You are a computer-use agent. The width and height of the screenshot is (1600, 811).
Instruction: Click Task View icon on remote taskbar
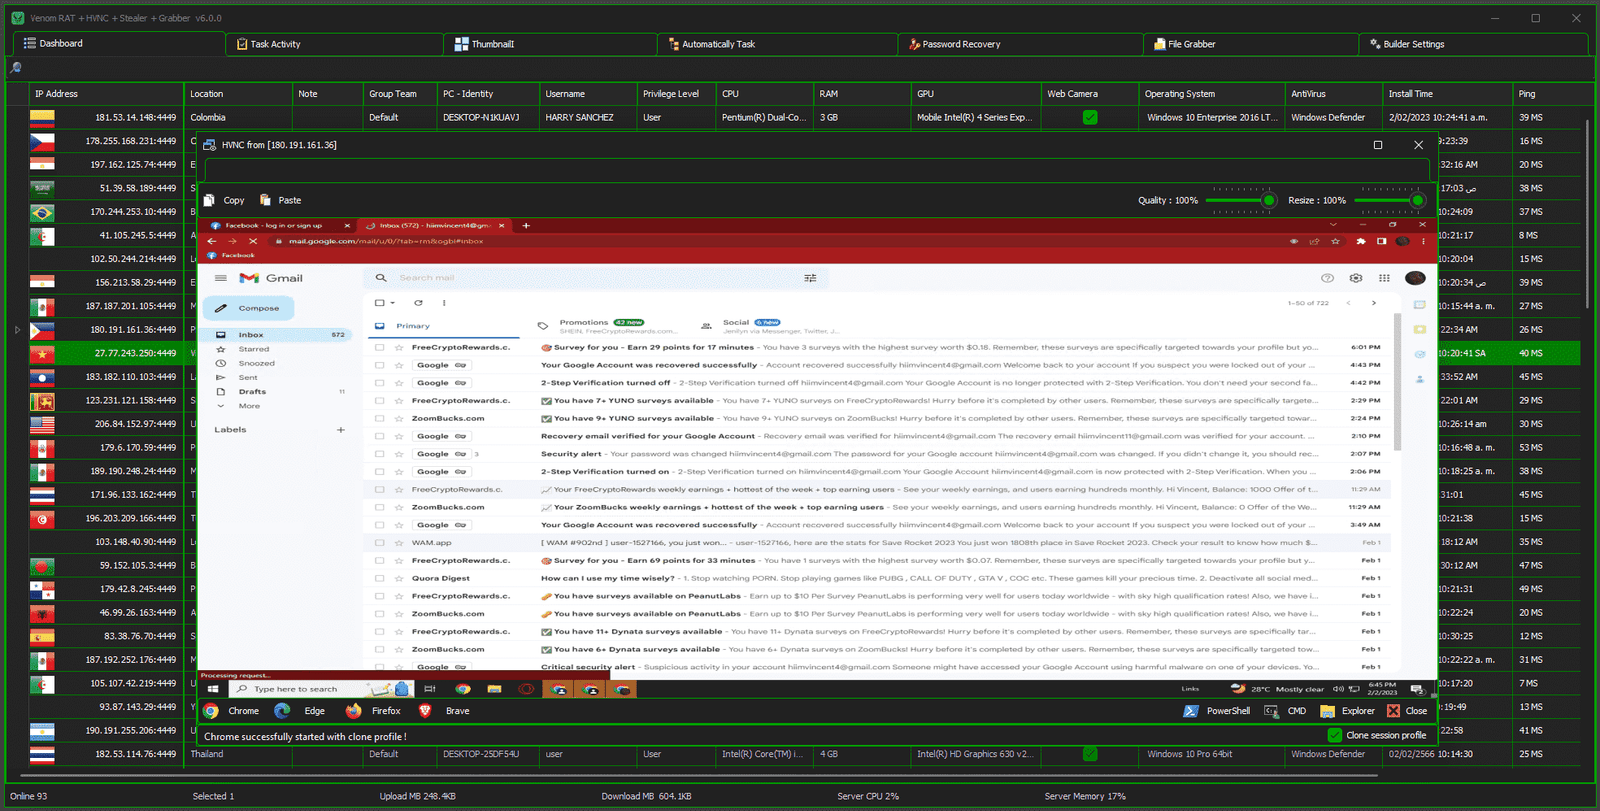tap(430, 689)
